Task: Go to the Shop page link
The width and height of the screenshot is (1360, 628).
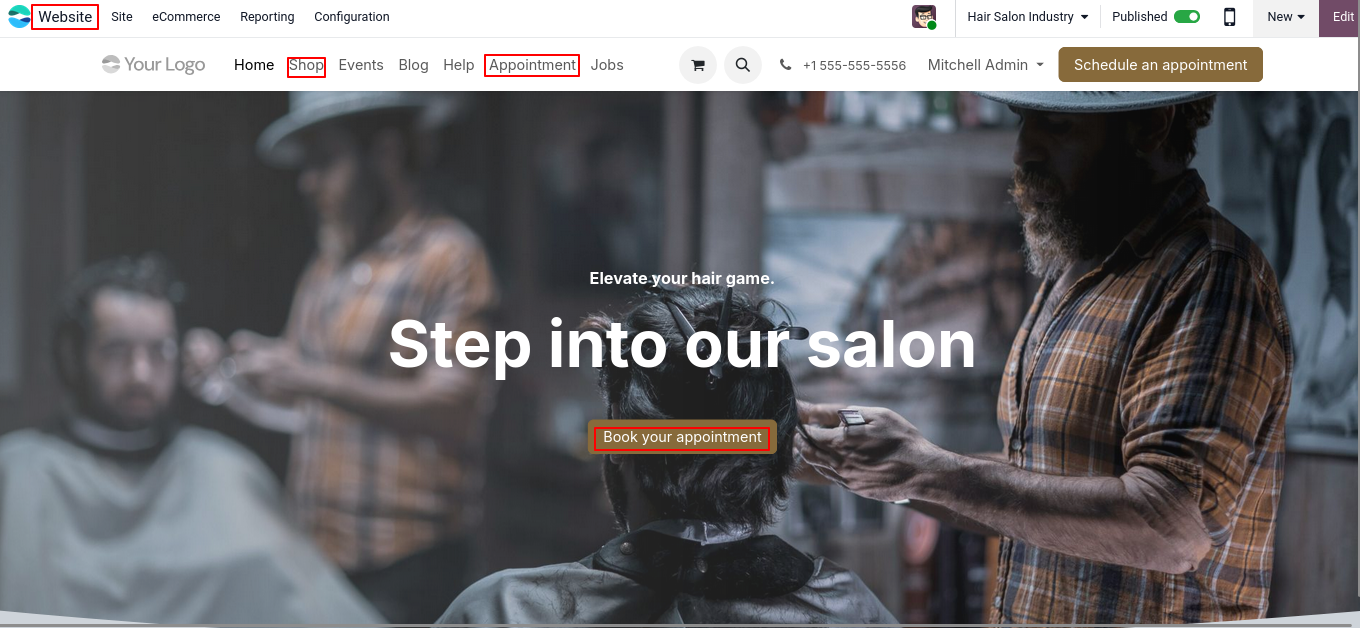Action: point(306,65)
